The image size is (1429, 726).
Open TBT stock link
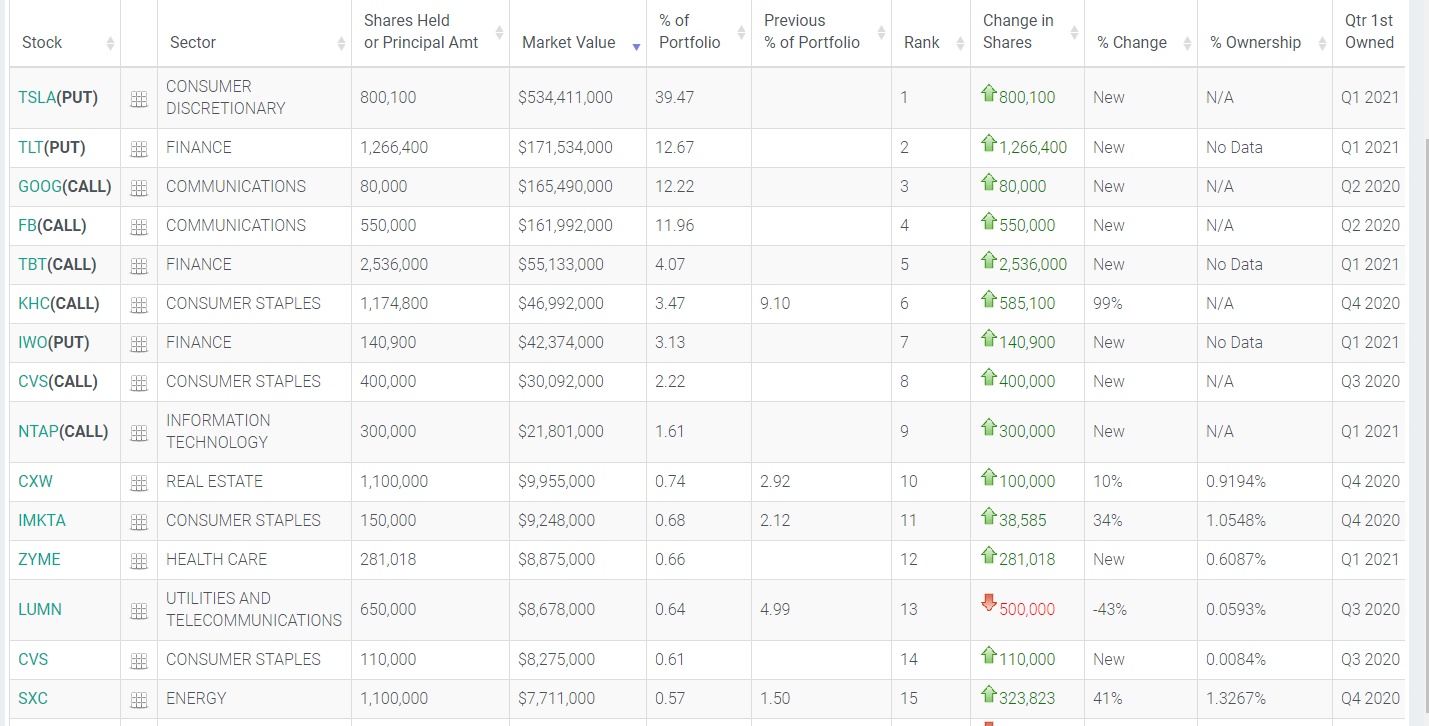point(32,265)
